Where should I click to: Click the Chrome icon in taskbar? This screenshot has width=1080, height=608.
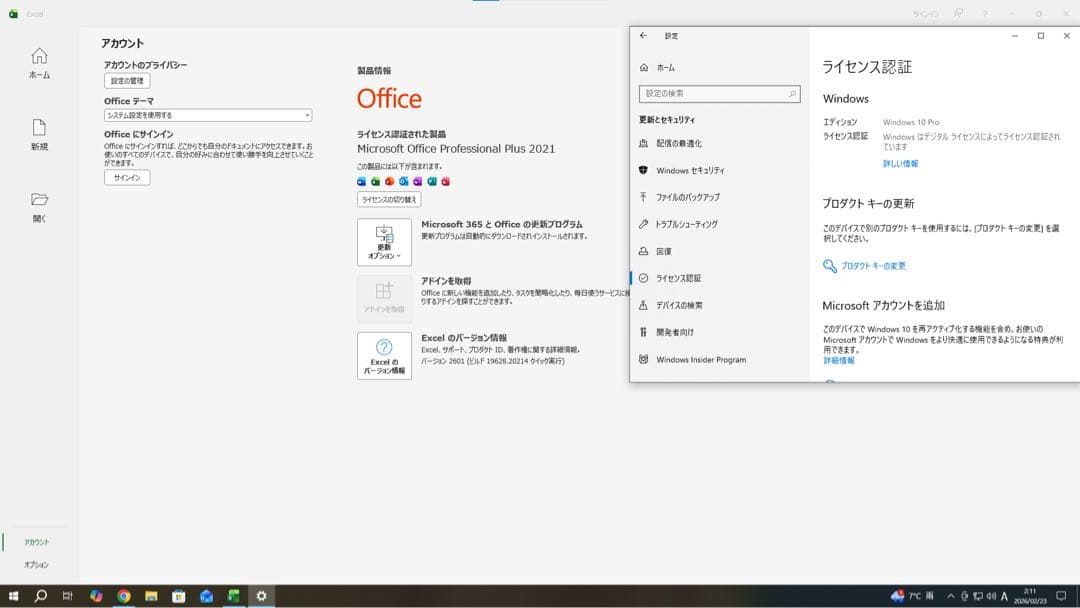pyautogui.click(x=124, y=596)
